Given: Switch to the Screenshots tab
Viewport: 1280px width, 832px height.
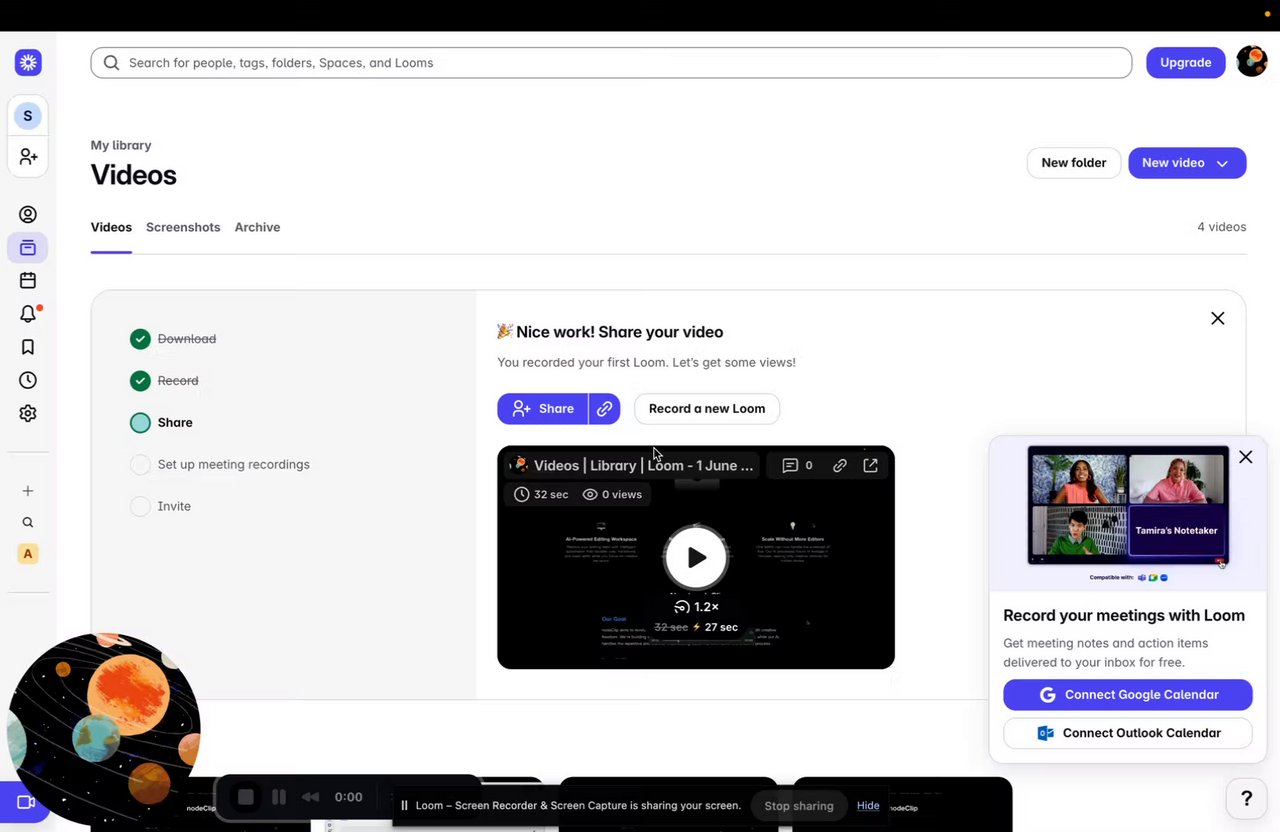Looking at the screenshot, I should [183, 227].
